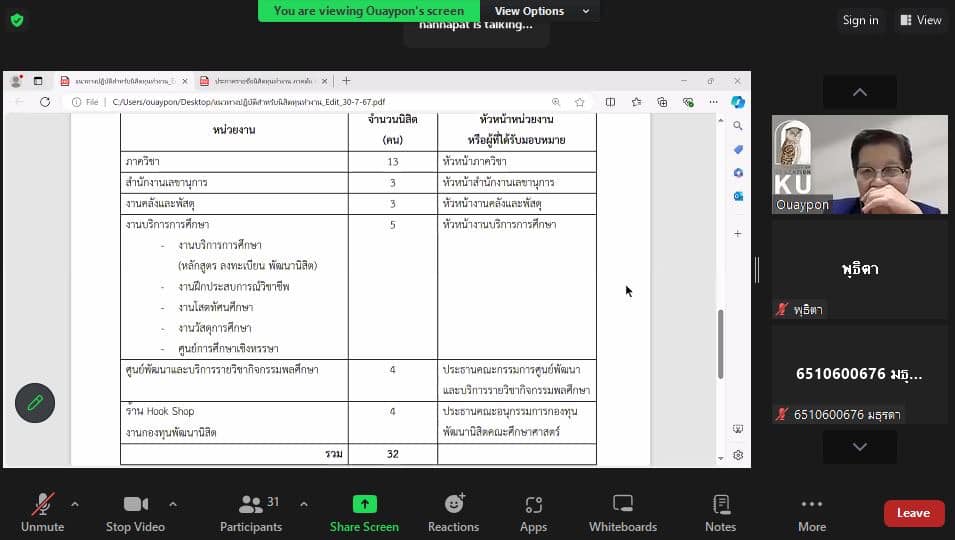Open the Edge sidebar Microsoft 365 icon

point(738,173)
